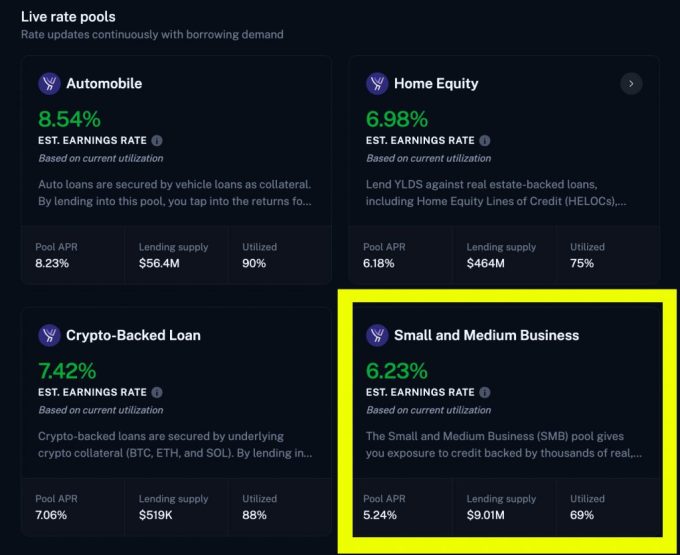Expand truncated Automobile pool description text
The height and width of the screenshot is (555, 680).
pos(175,193)
